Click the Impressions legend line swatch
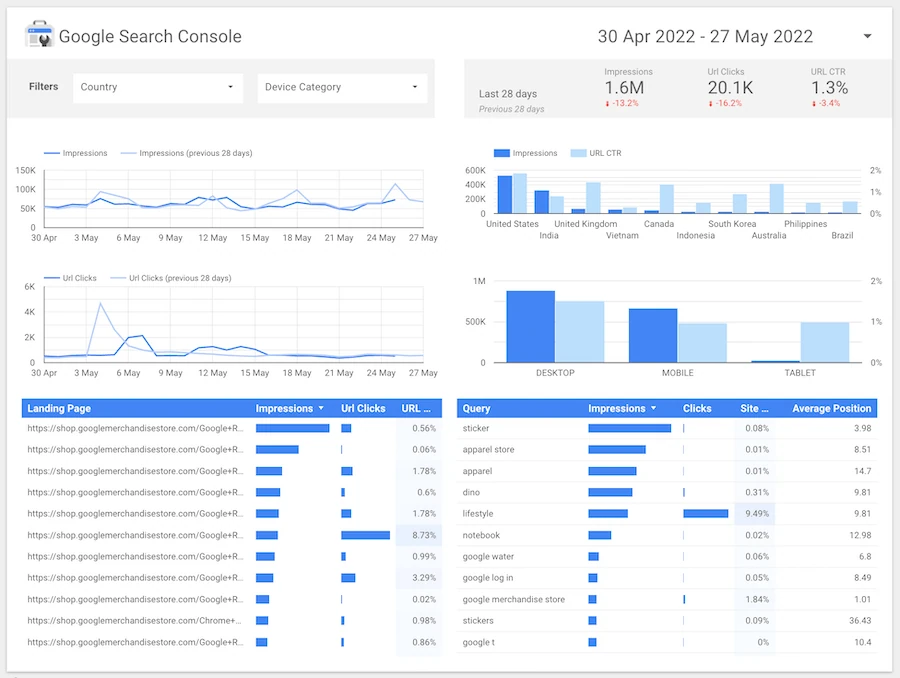Viewport: 900px width, 678px height. [x=52, y=153]
